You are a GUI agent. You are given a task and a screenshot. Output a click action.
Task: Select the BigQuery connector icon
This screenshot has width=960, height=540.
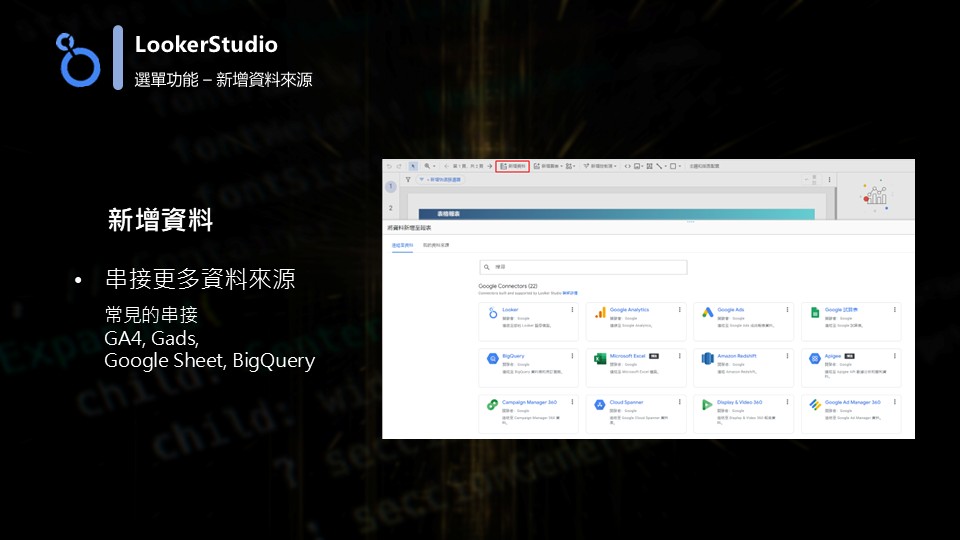click(492, 359)
